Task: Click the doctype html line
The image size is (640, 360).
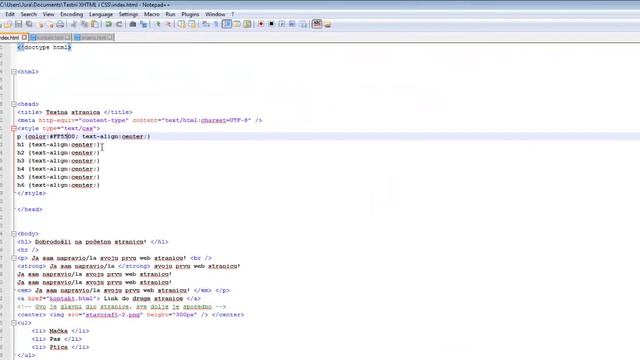Action: [x=44, y=47]
